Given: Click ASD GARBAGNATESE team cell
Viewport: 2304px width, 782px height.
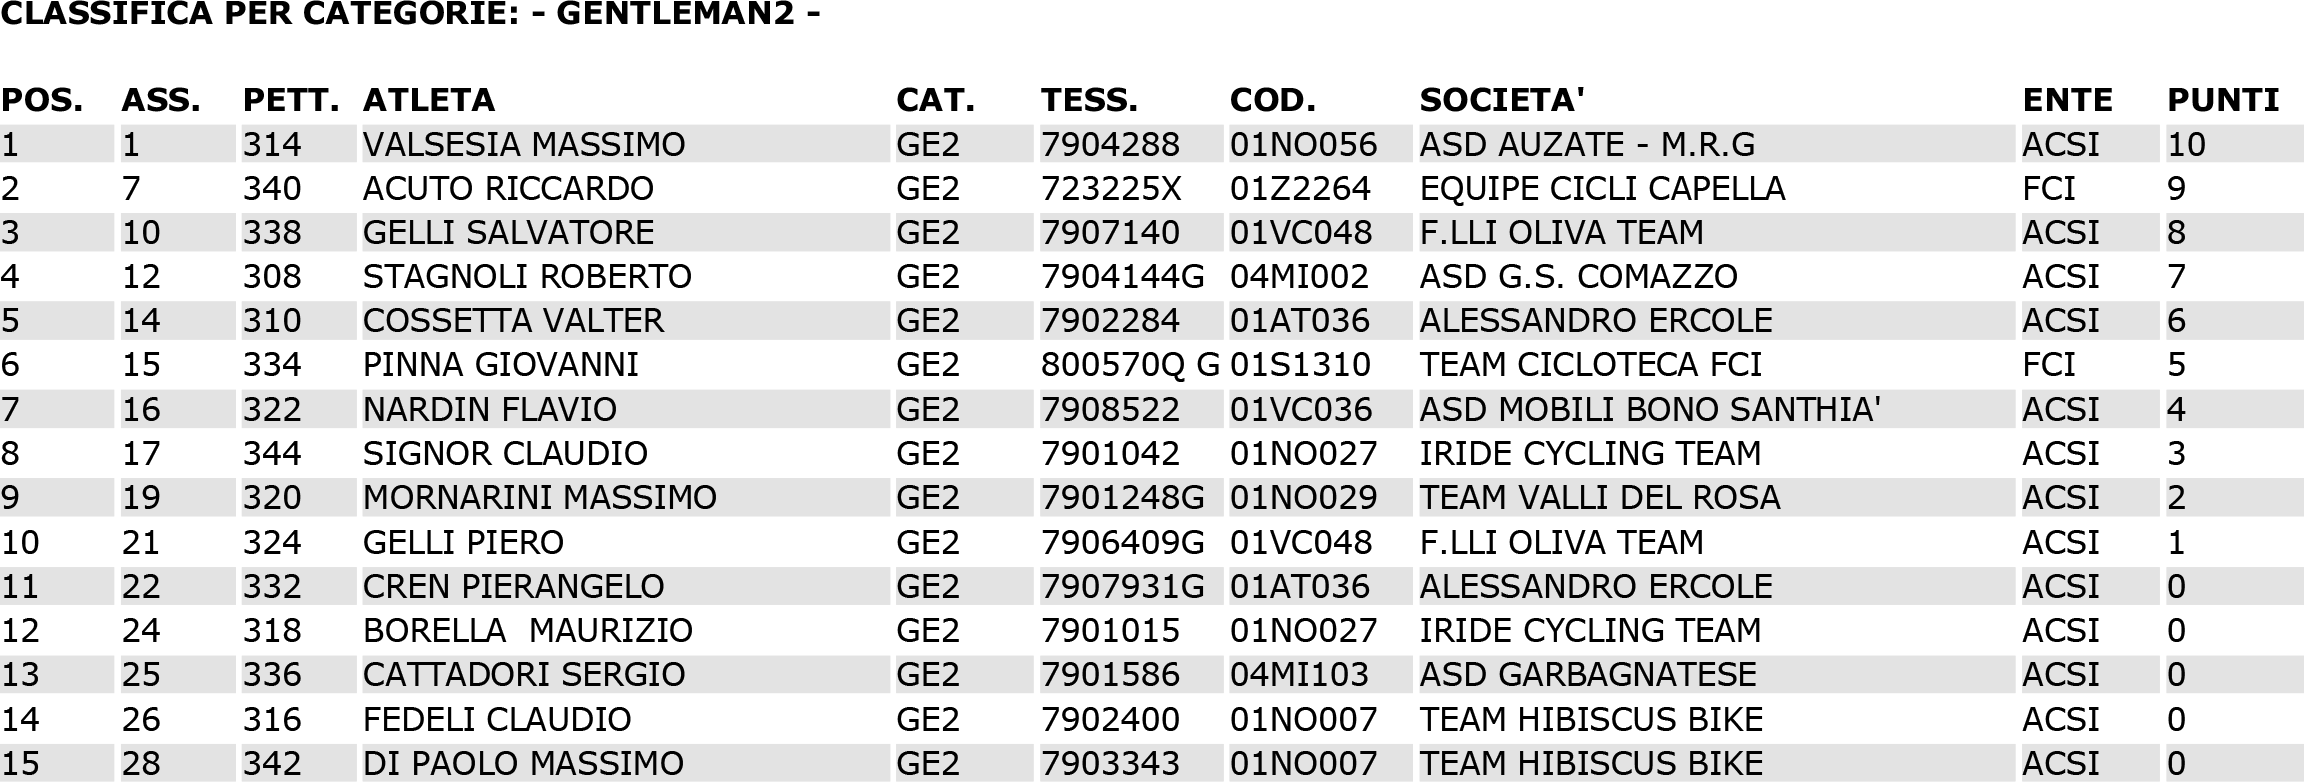Looking at the screenshot, I should 1588,674.
